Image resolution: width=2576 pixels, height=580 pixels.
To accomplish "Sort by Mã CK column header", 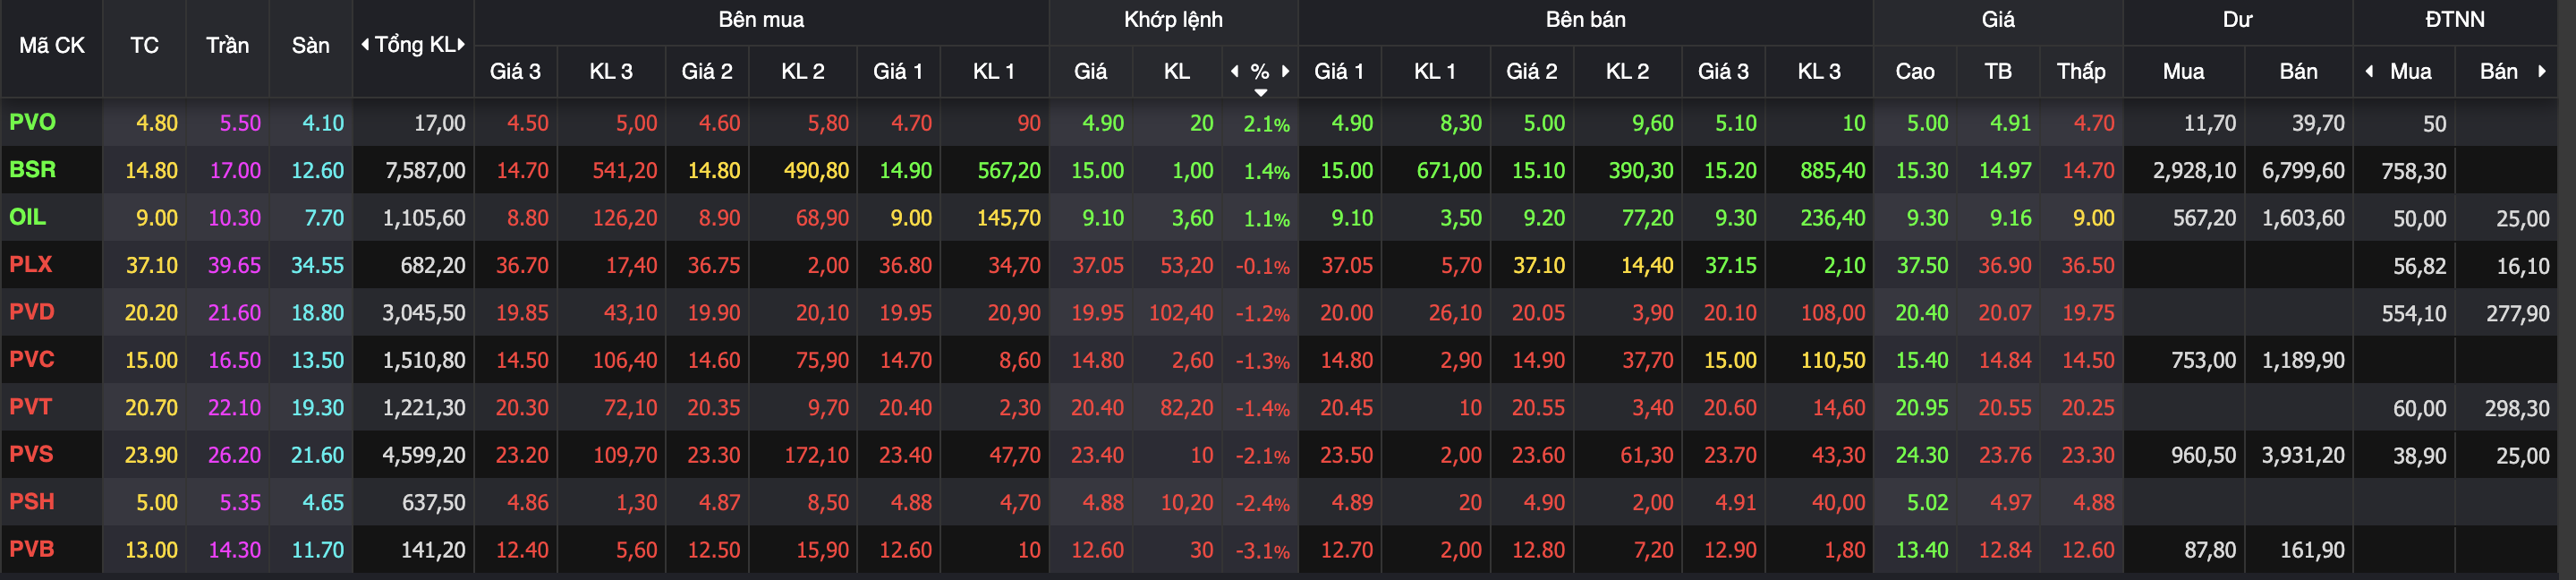I will click(x=51, y=46).
